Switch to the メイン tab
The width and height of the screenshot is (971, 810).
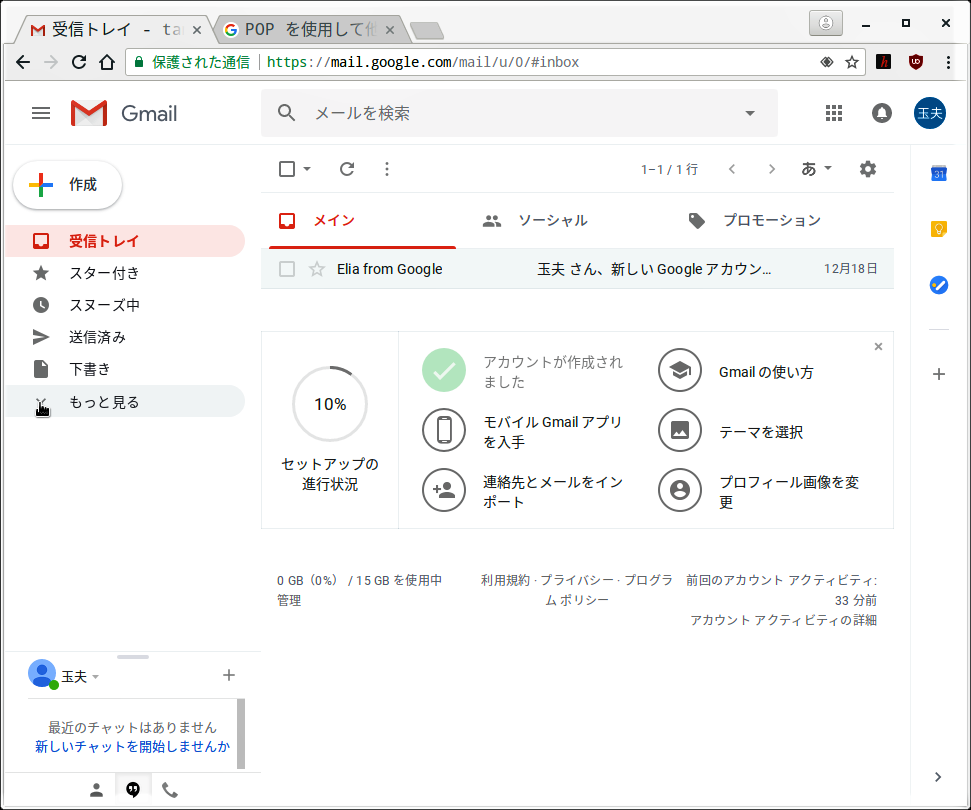point(362,220)
